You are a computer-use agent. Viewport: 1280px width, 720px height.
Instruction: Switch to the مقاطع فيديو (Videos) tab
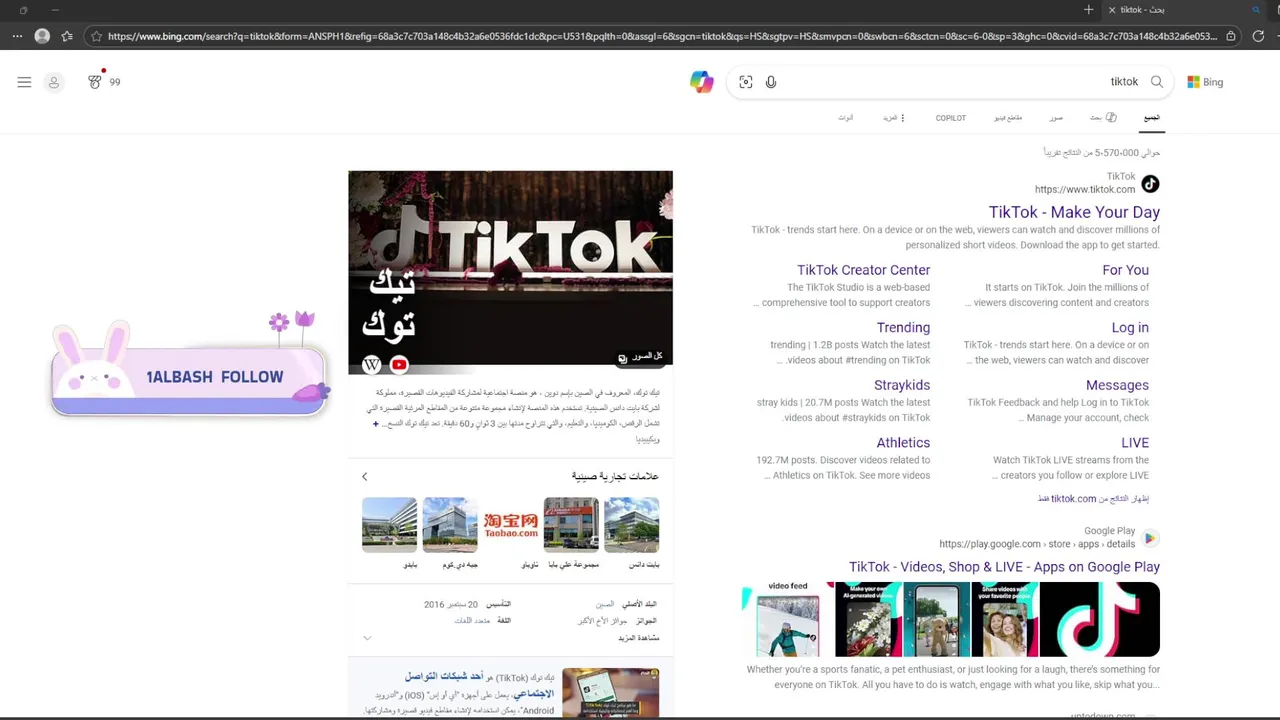1008,118
